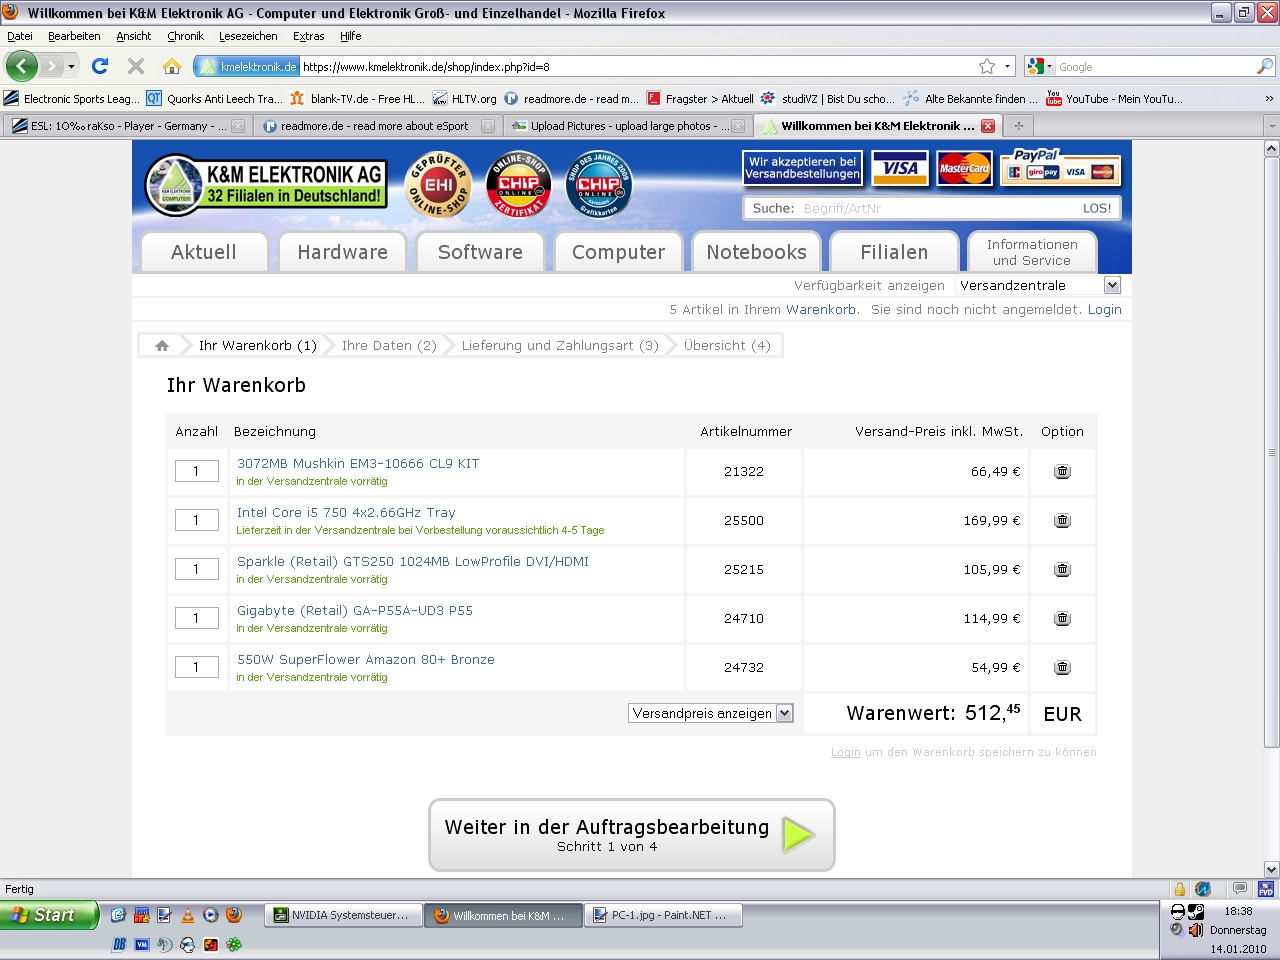Click the EHI Geprüfter Online-Shop seal
The width and height of the screenshot is (1280, 960).
[x=439, y=184]
